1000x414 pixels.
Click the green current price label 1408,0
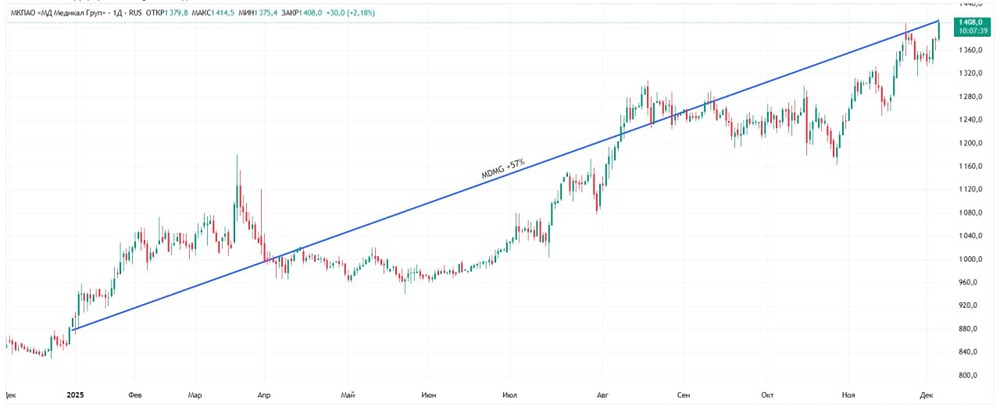969,21
